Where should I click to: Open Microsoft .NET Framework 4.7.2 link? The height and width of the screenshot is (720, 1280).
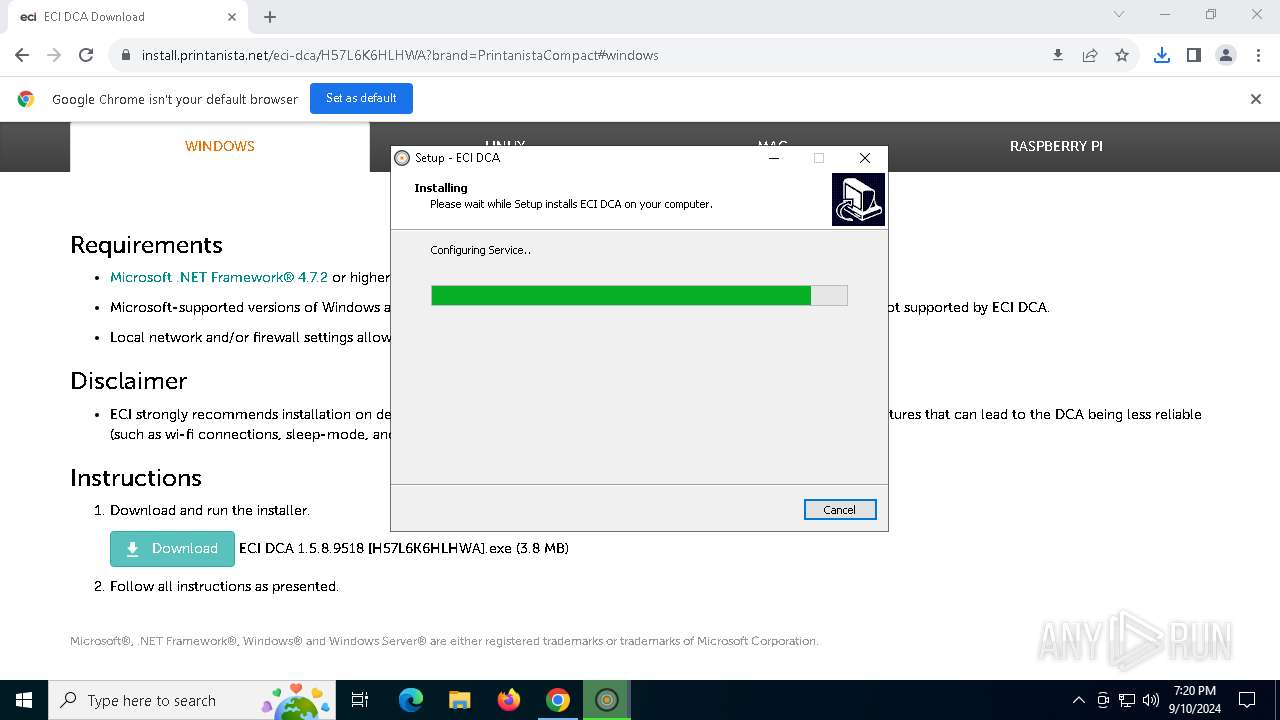point(219,277)
